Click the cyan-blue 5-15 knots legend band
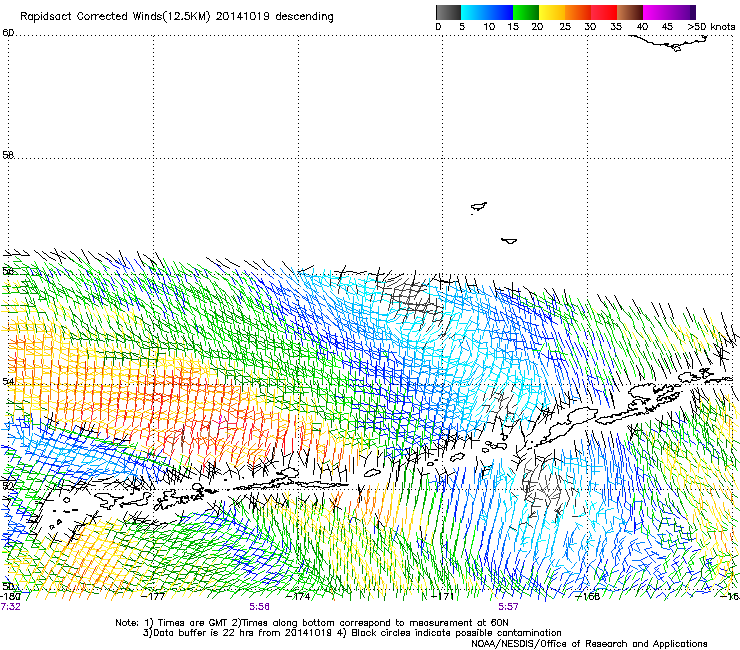Screen dimensions: 740x650 pos(487,12)
